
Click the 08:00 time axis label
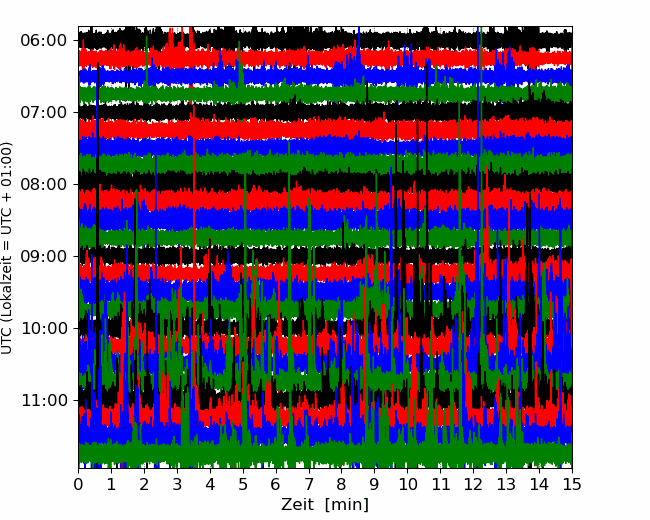pos(44,184)
